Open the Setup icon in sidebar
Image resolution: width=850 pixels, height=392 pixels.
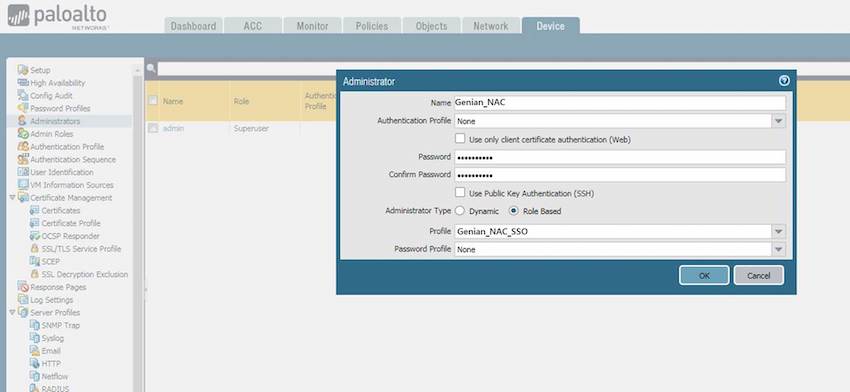(x=23, y=70)
